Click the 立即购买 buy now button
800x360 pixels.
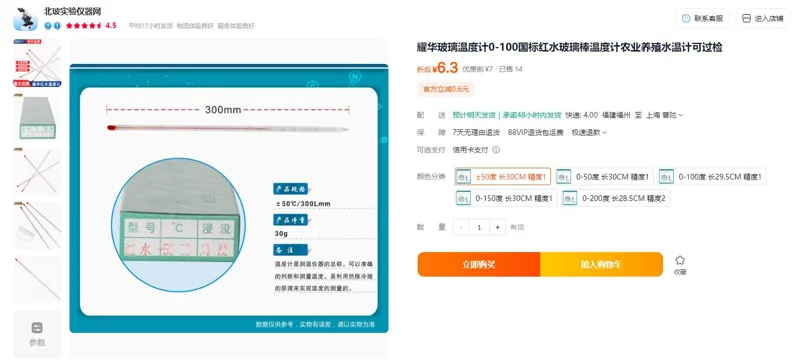479,265
